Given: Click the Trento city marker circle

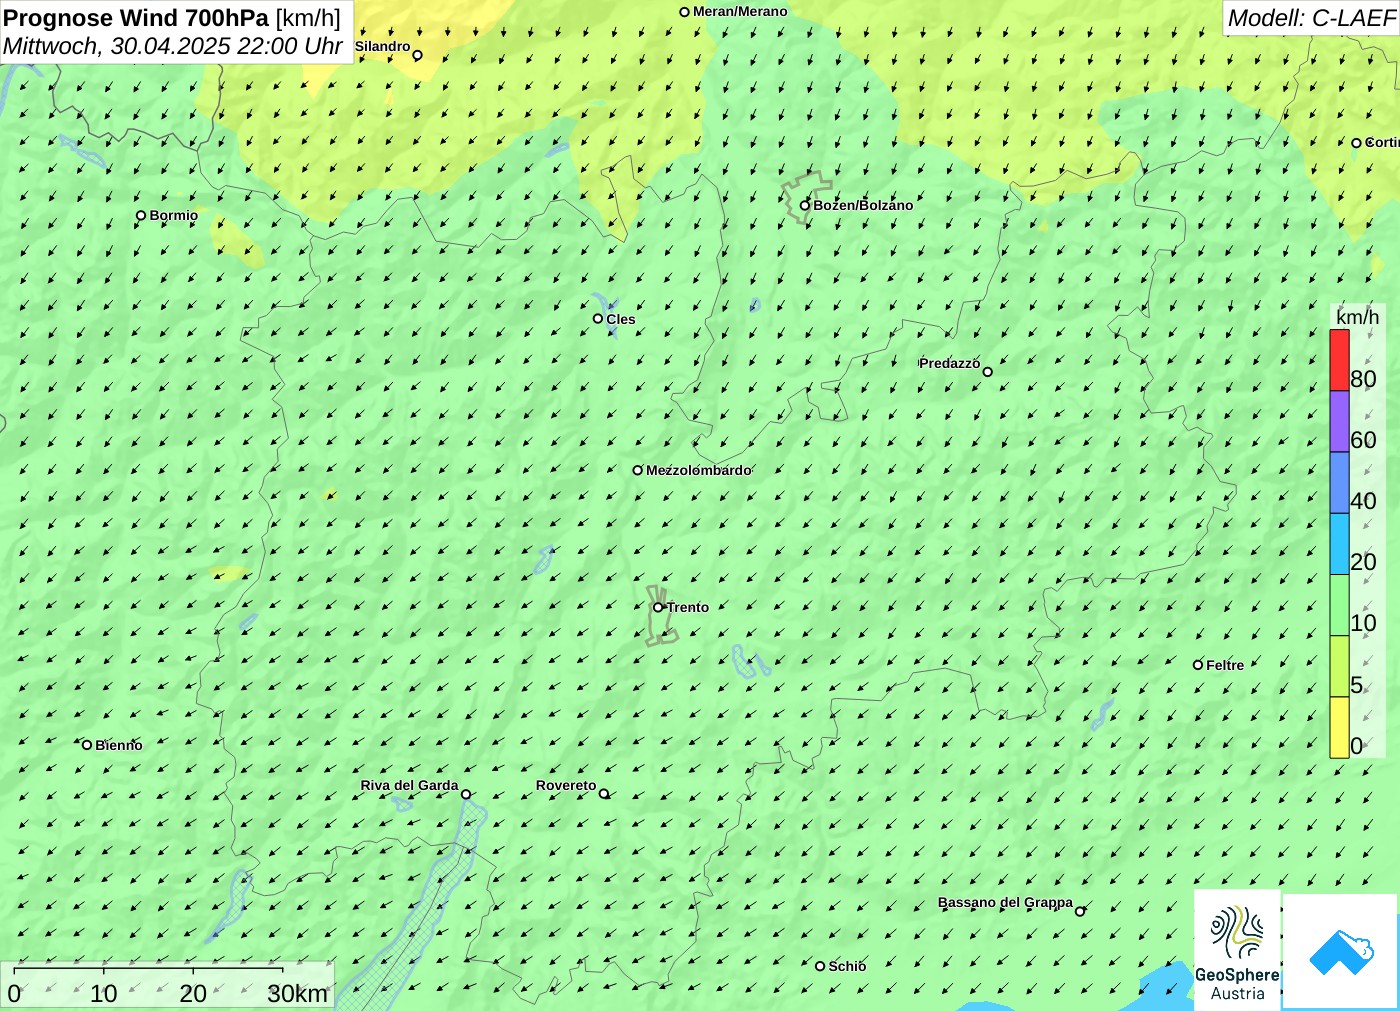Looking at the screenshot, I should 658,607.
